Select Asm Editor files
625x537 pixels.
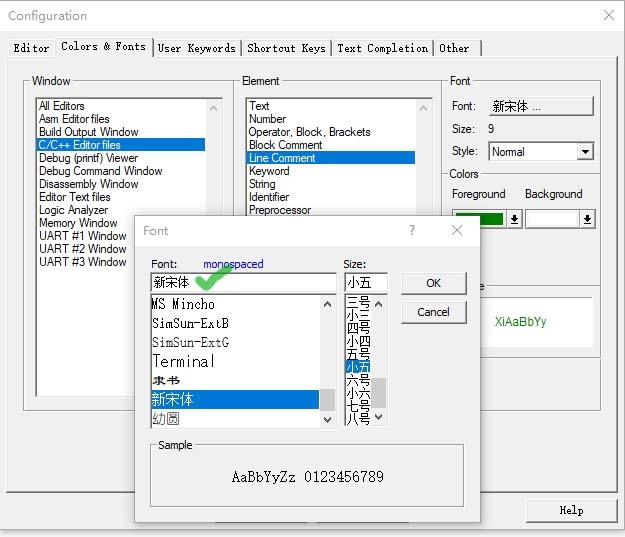121,119
